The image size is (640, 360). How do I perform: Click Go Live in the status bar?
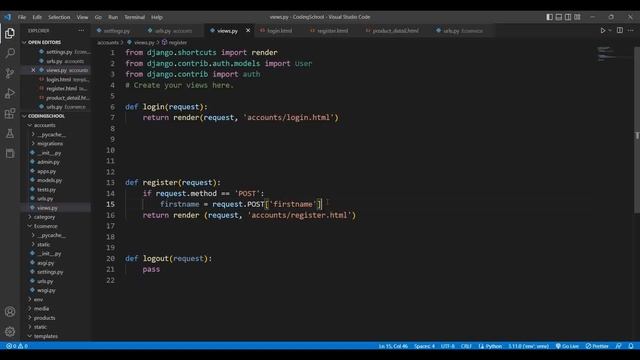pyautogui.click(x=567, y=346)
